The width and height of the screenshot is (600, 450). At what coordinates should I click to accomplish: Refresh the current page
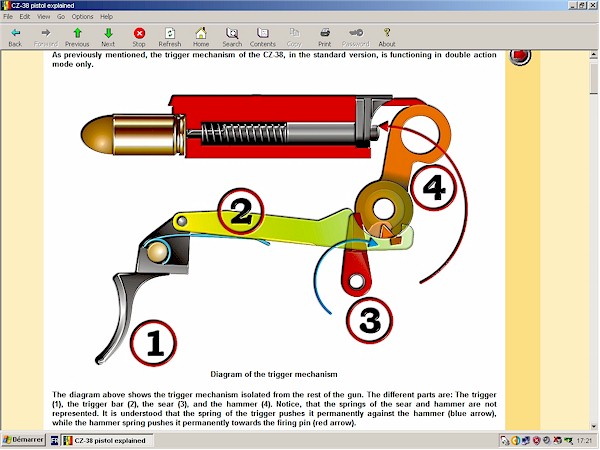tap(170, 37)
